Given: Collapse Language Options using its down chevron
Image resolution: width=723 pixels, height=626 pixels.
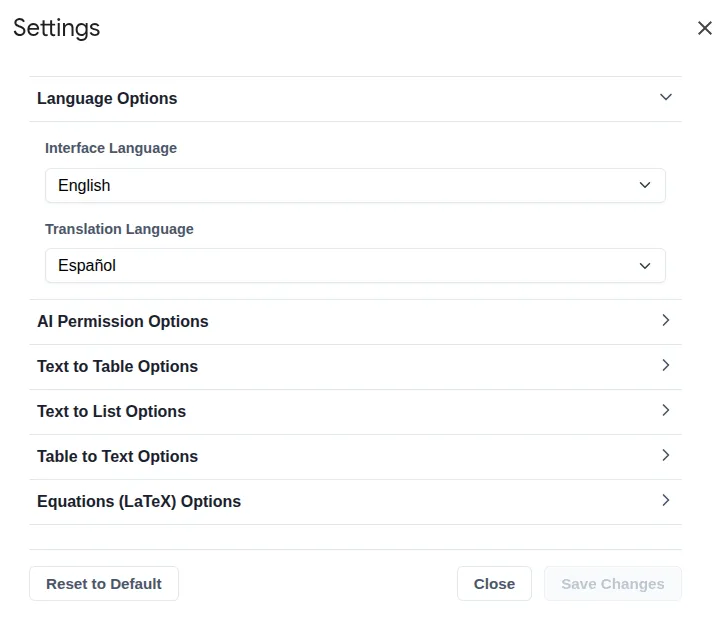Looking at the screenshot, I should [x=665, y=97].
